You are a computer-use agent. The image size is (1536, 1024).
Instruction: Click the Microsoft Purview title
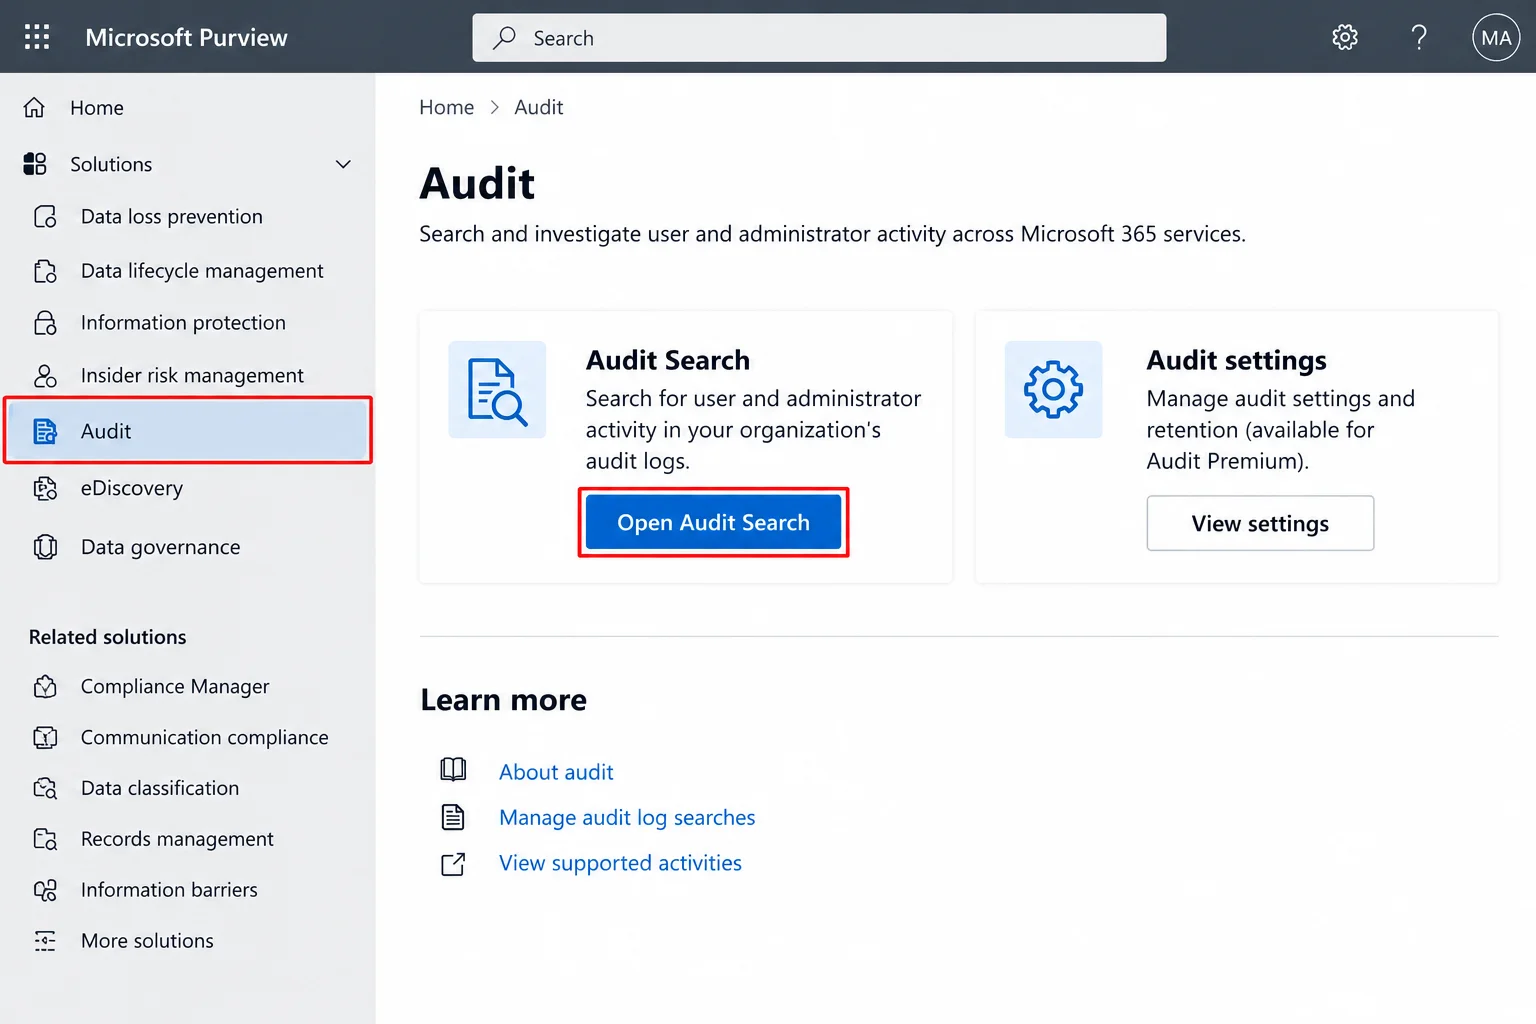click(x=186, y=38)
